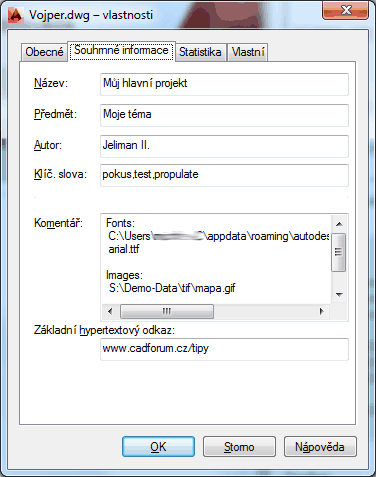
Task: Click the AutoCAD icon in title bar
Action: pos(16,15)
